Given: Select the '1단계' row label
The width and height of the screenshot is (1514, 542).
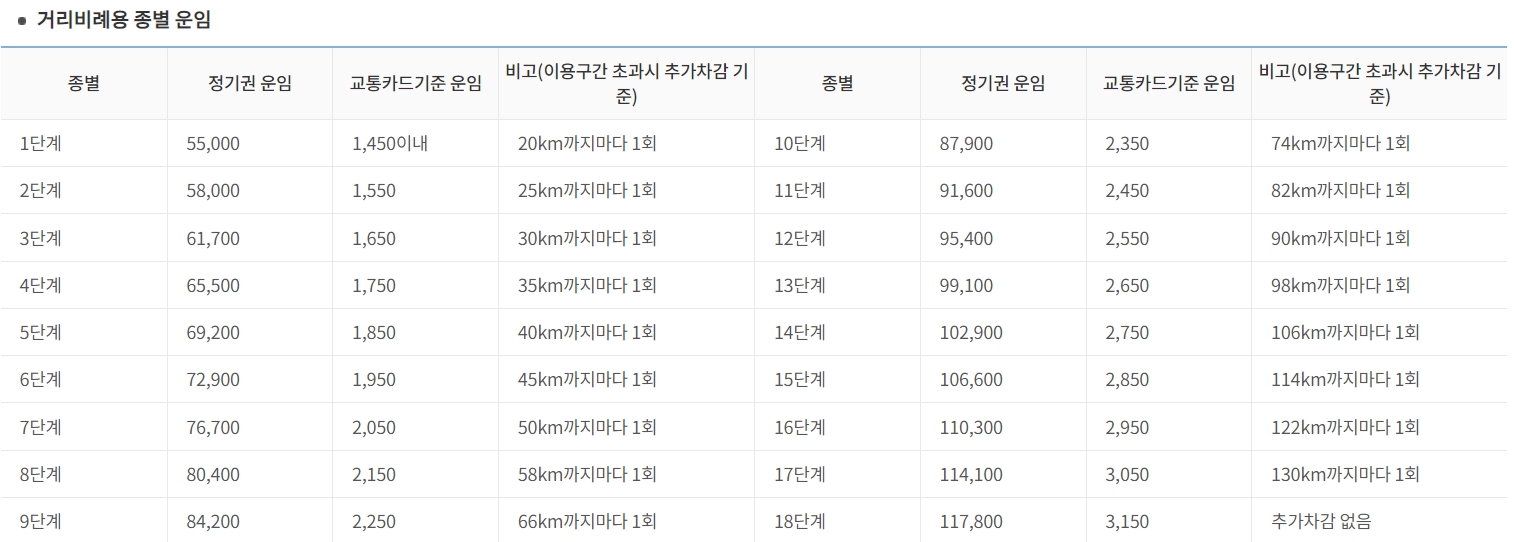Looking at the screenshot, I should coord(41,143).
